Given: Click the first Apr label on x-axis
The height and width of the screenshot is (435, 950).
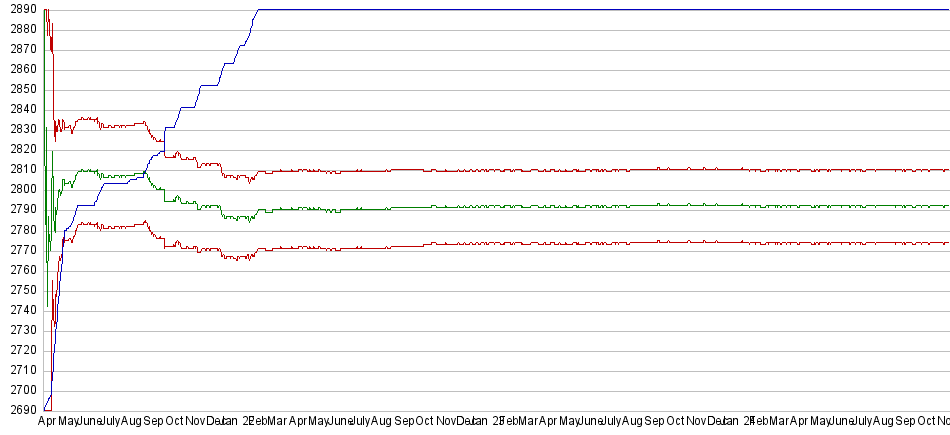Looking at the screenshot, I should click(x=47, y=422).
